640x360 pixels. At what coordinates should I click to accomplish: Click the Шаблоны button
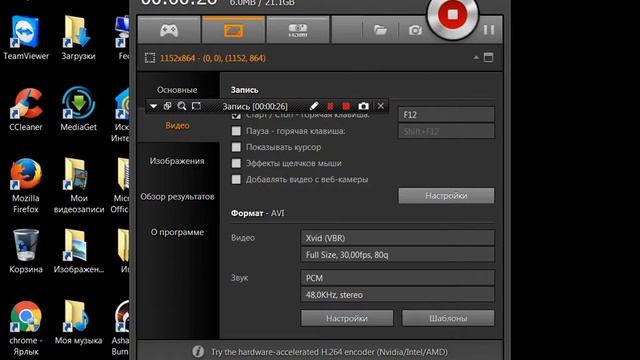[x=448, y=318]
